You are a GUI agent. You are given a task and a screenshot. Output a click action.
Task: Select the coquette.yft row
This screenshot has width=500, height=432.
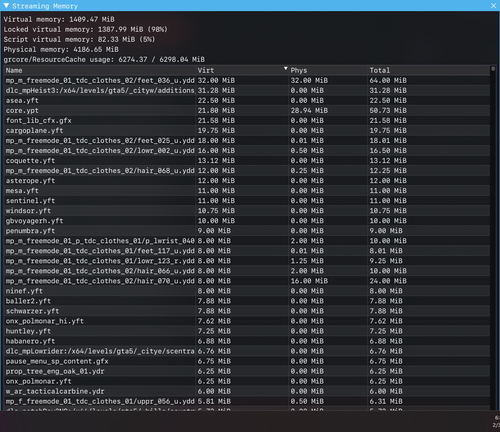(247, 161)
